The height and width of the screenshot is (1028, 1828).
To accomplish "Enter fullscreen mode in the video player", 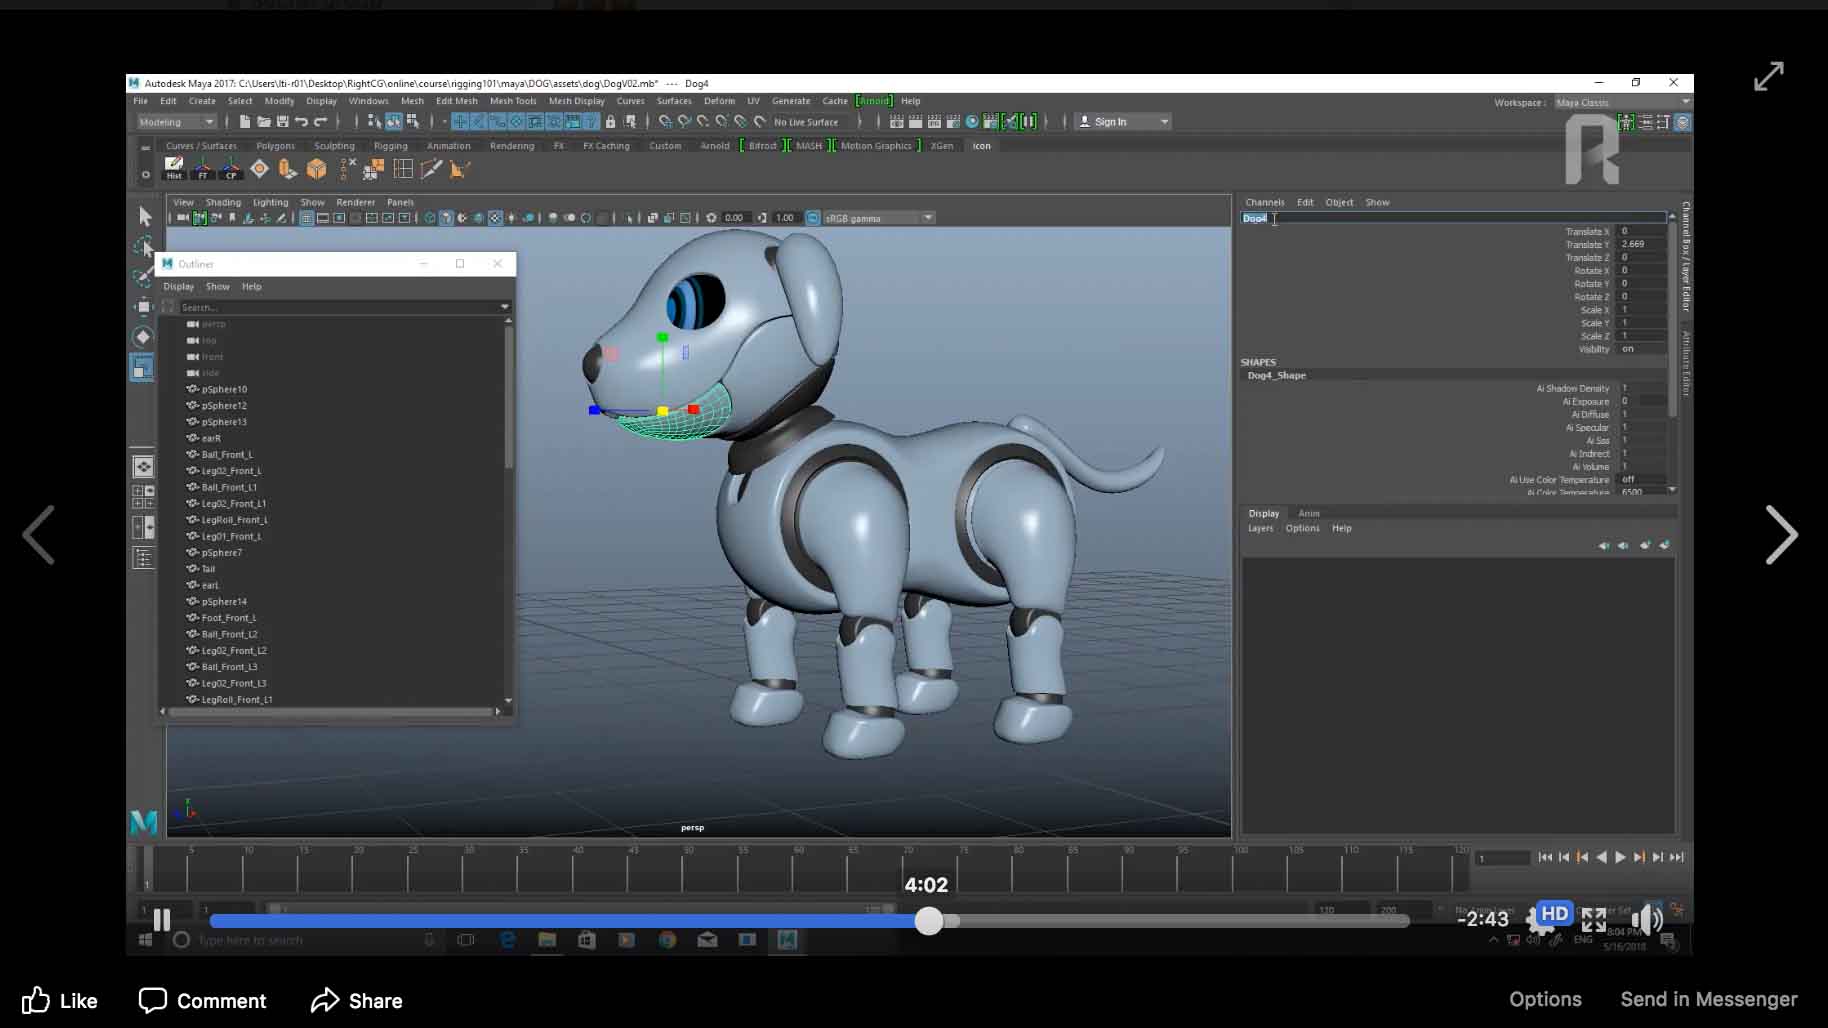I will point(1594,920).
